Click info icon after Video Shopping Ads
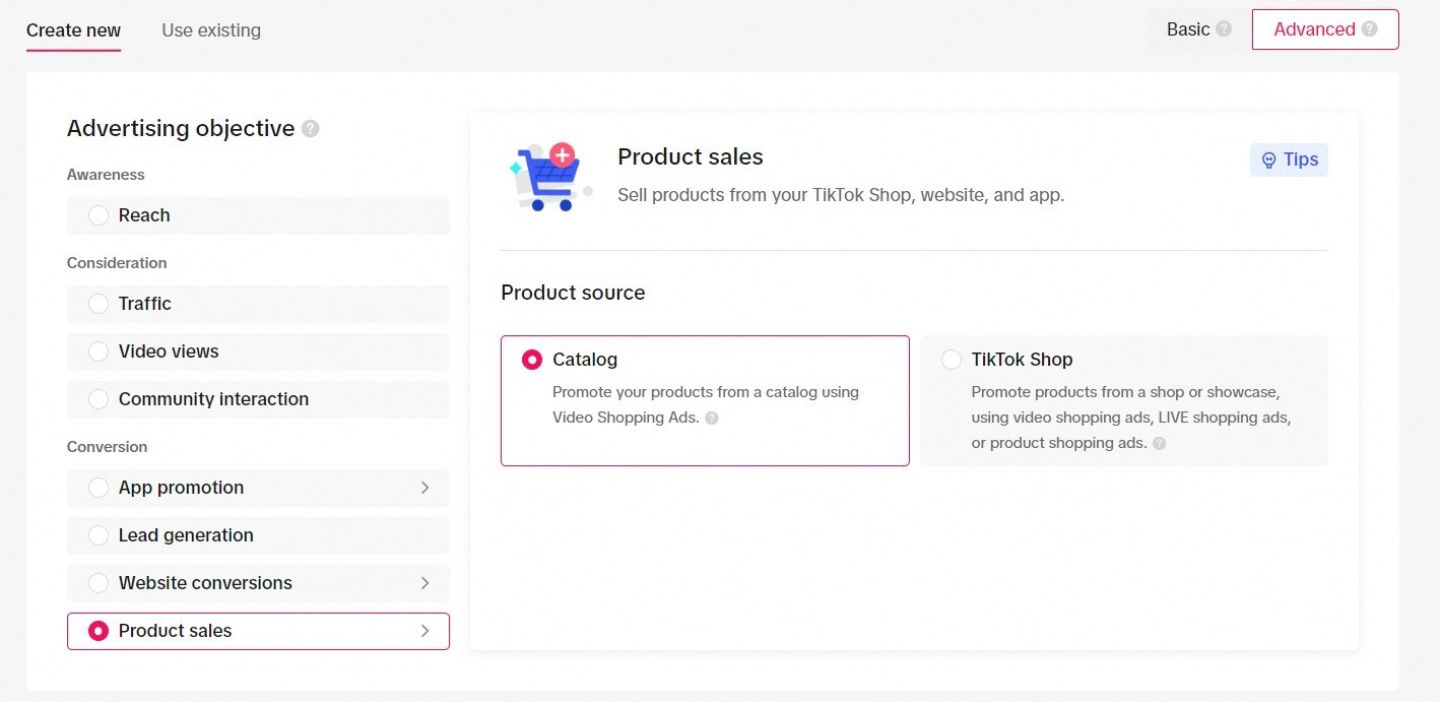The height and width of the screenshot is (702, 1440). pos(712,419)
